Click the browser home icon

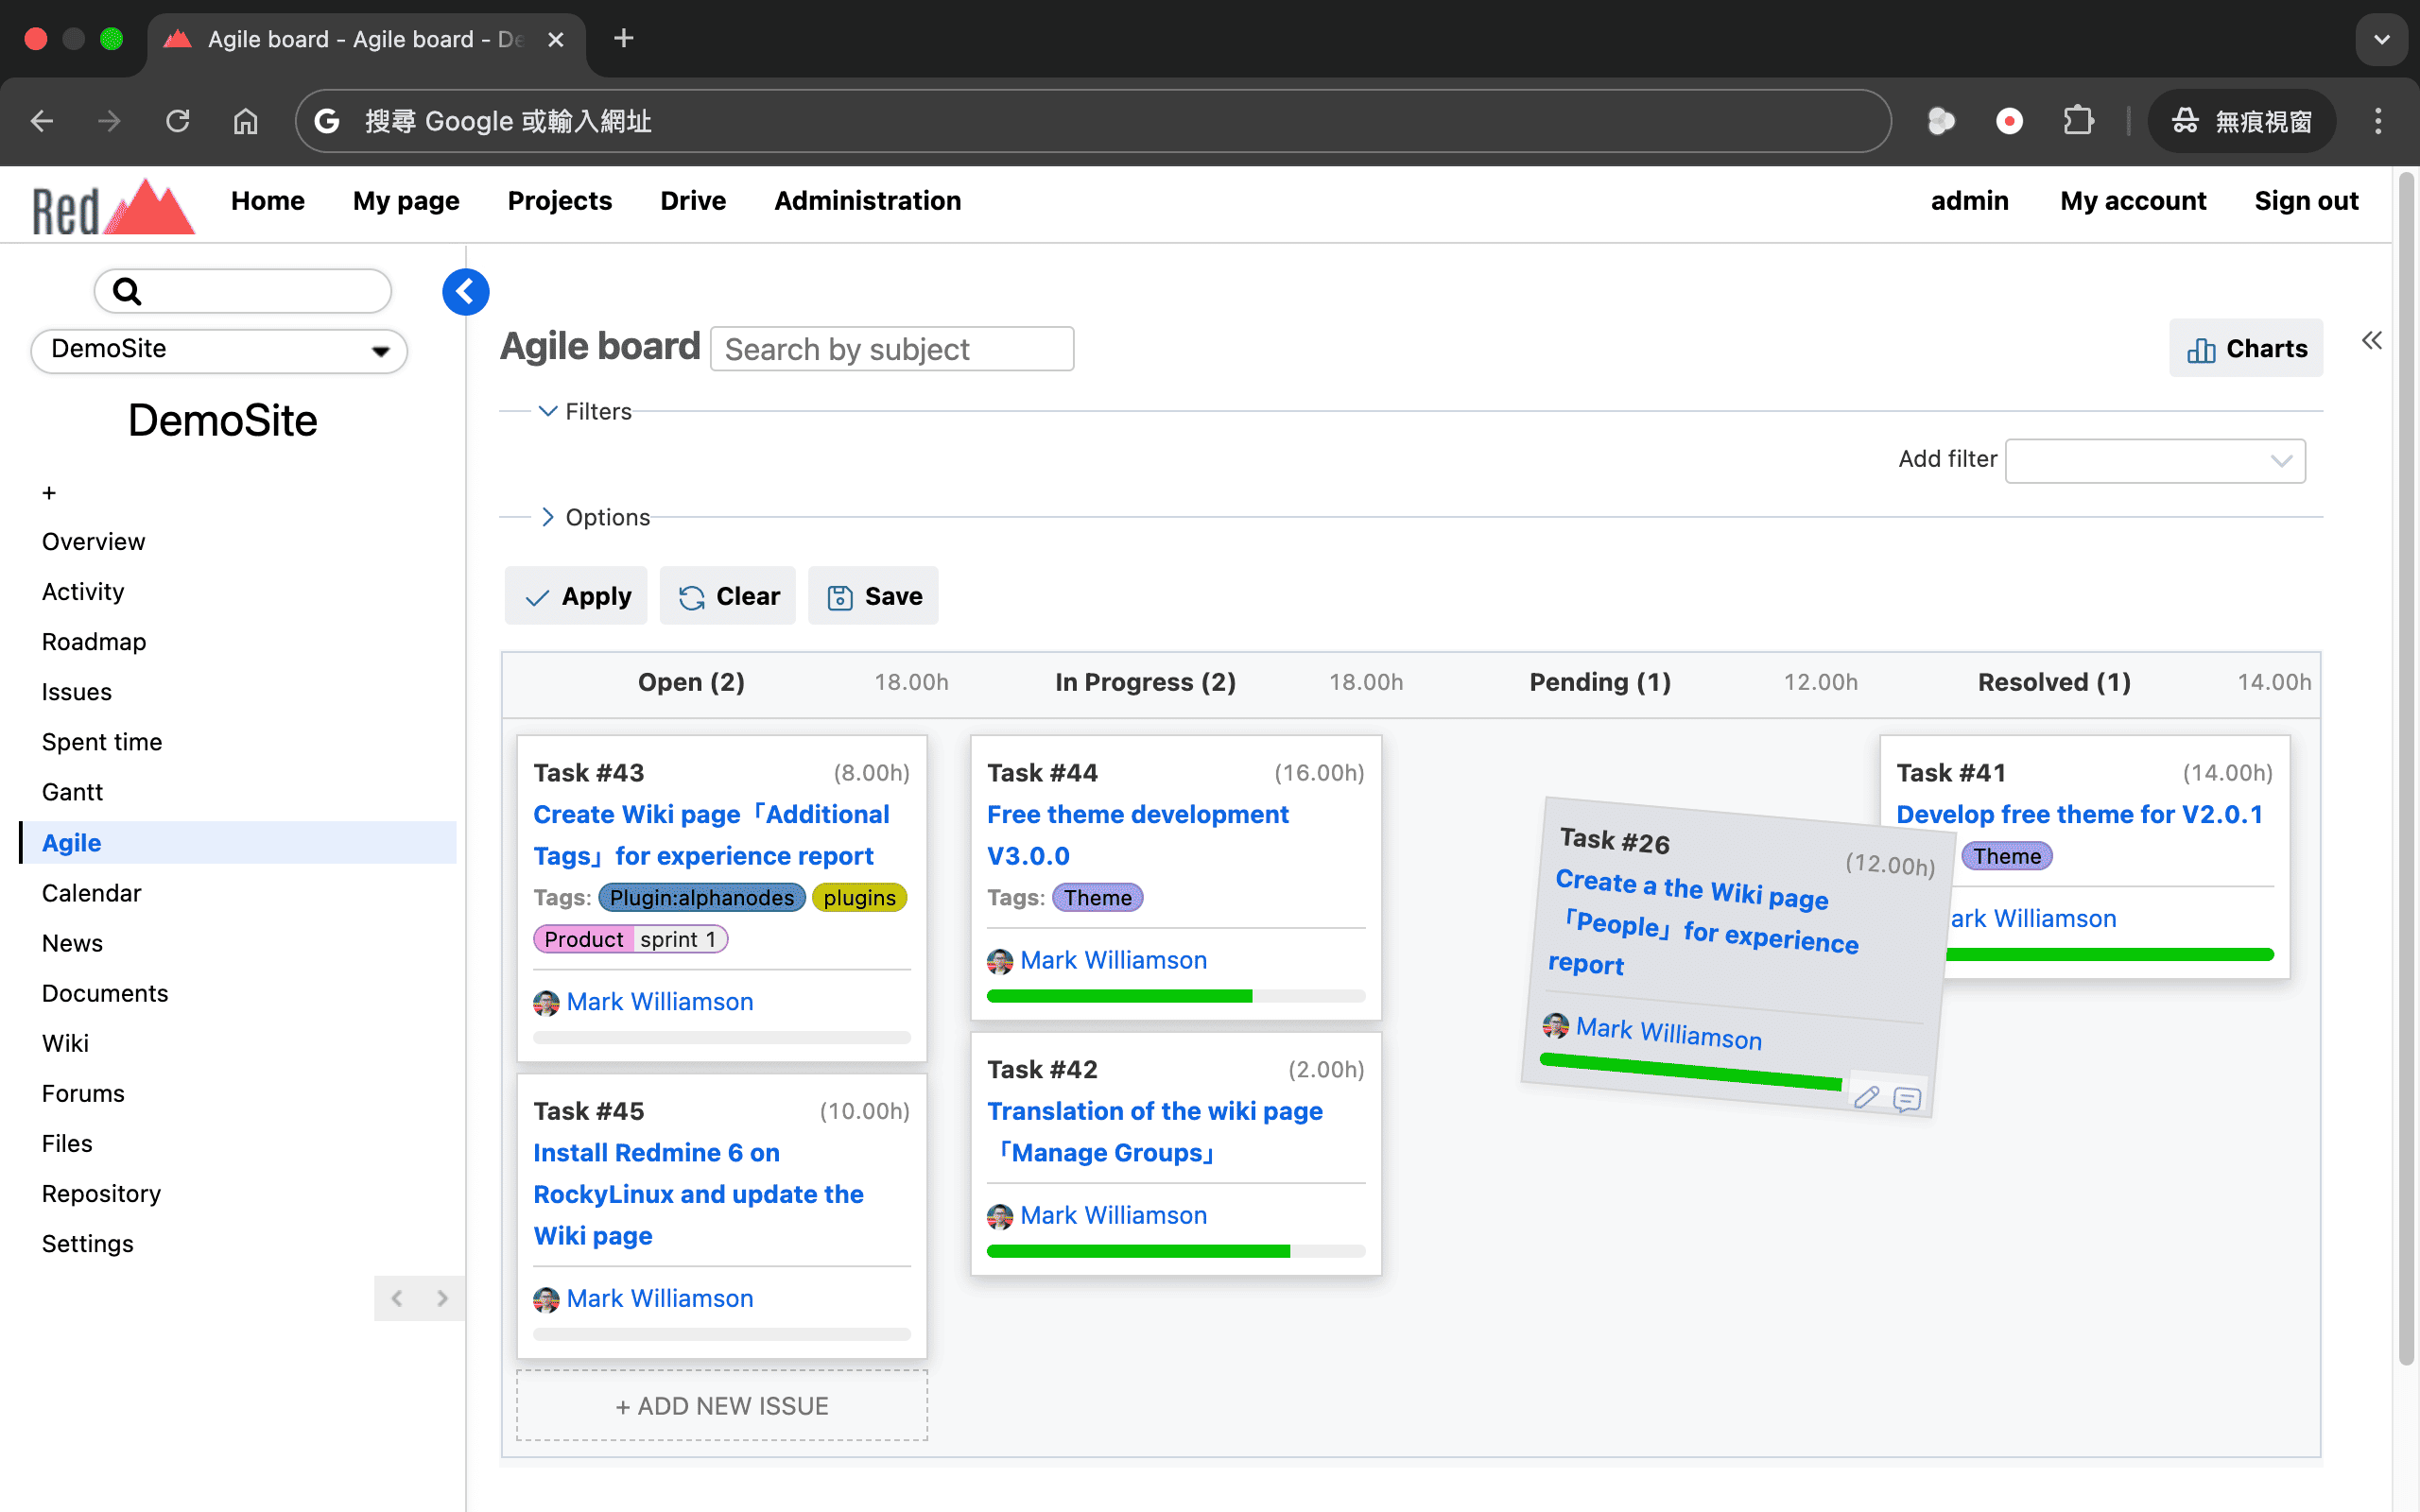(245, 121)
